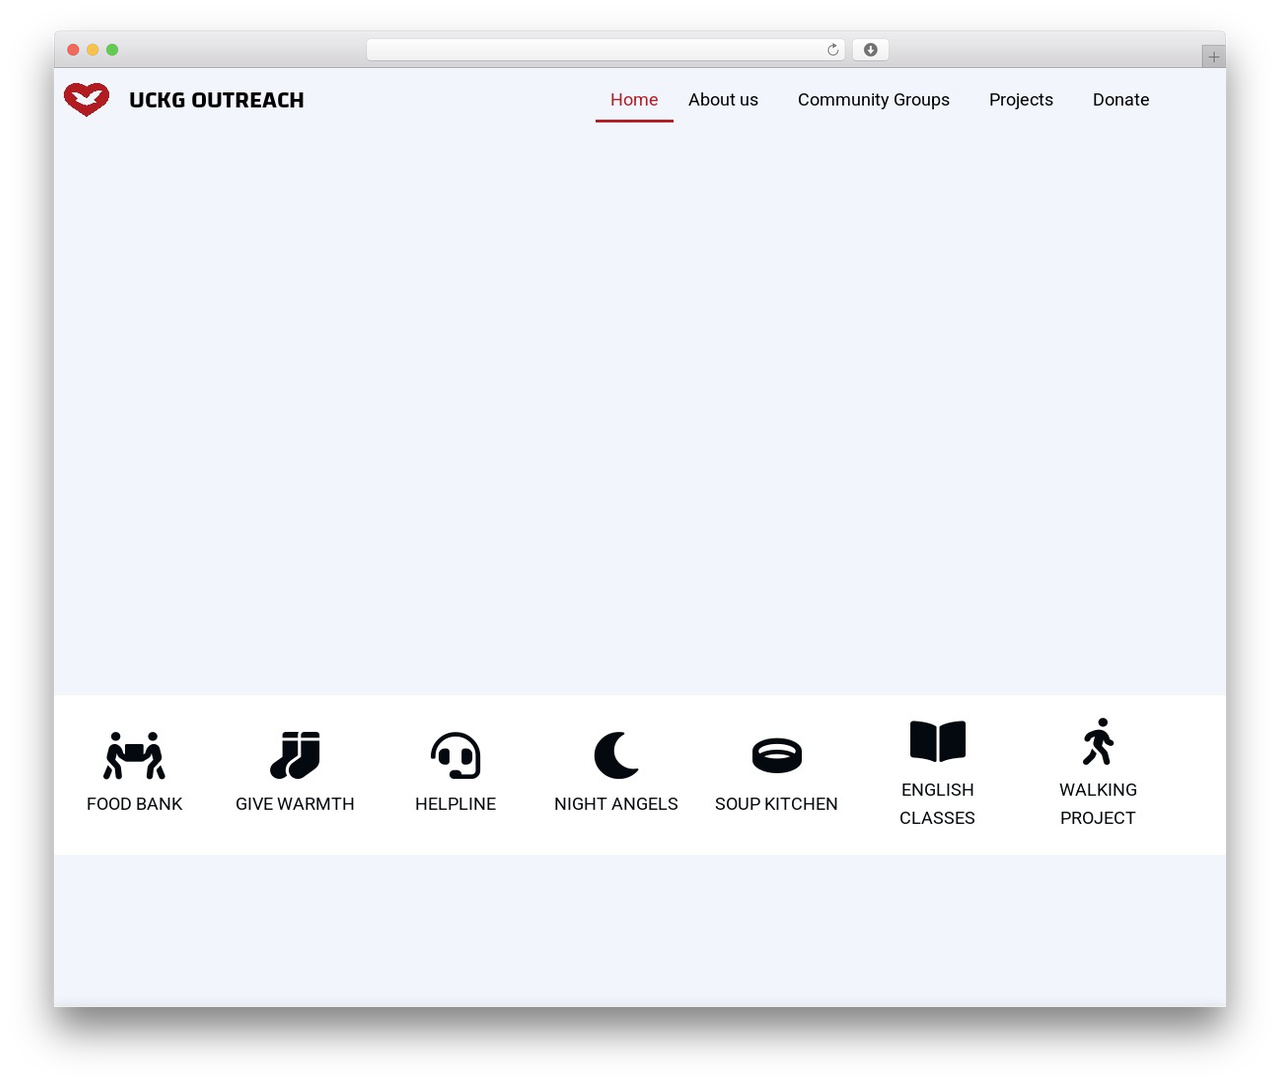Click the browser reload icon
The height and width of the screenshot is (1084, 1280).
[833, 50]
